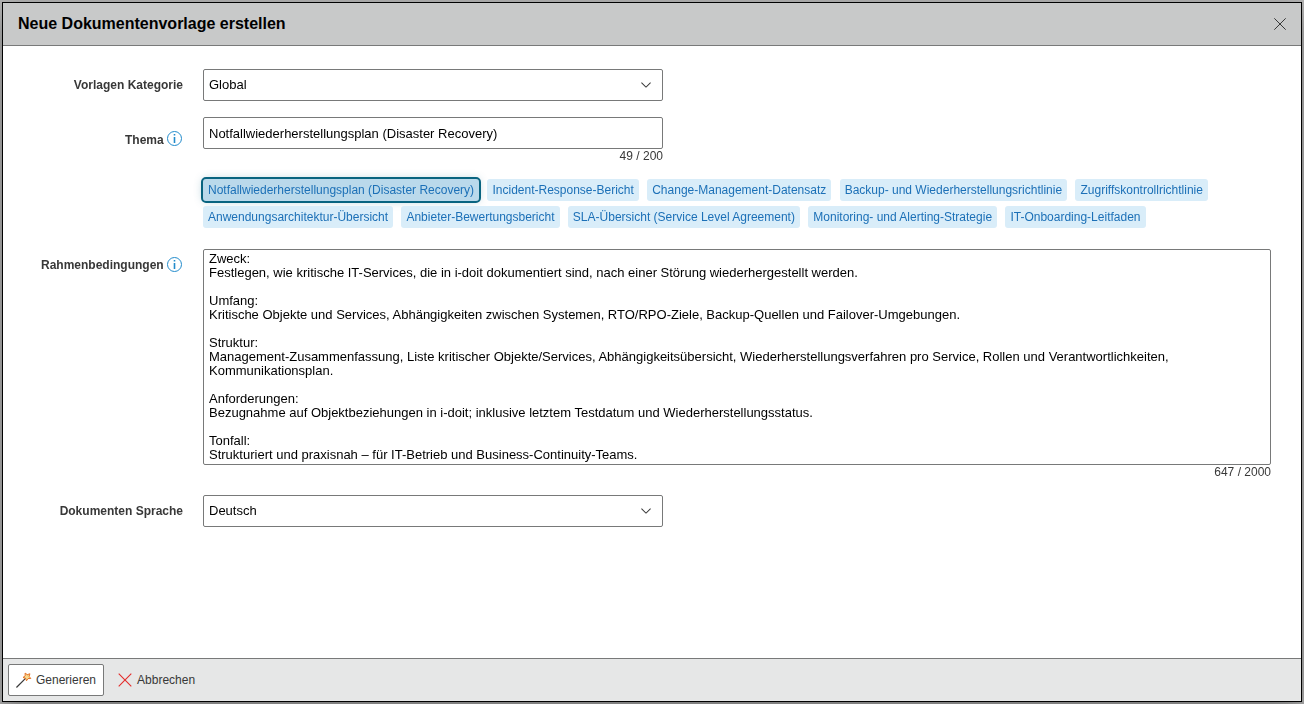
Task: Pick the IT-Onboarding-Leitfaden topic chip
Action: tap(1075, 217)
